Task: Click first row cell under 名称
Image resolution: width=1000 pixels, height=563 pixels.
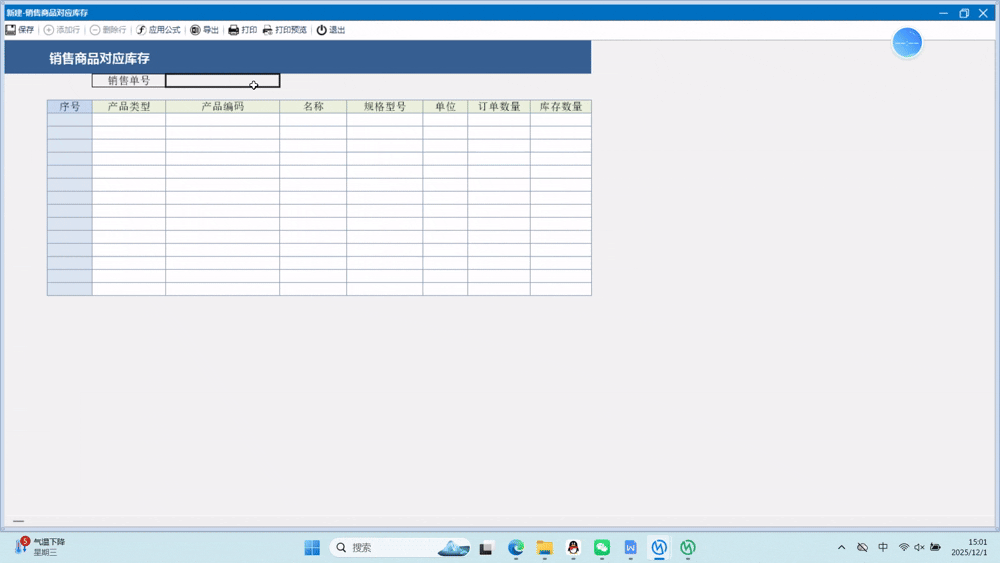Action: 313,120
